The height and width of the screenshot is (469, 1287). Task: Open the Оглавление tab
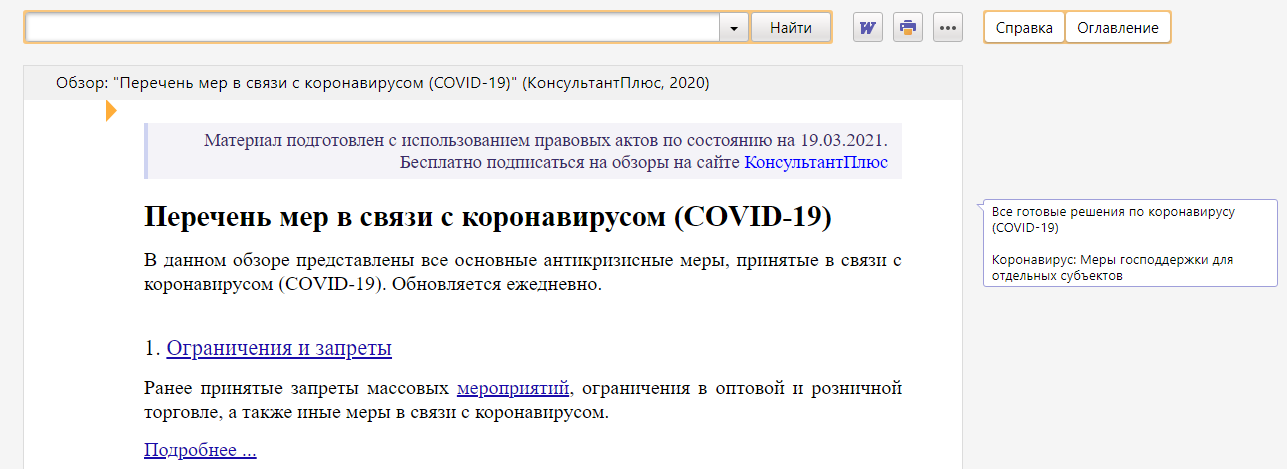click(x=1117, y=28)
